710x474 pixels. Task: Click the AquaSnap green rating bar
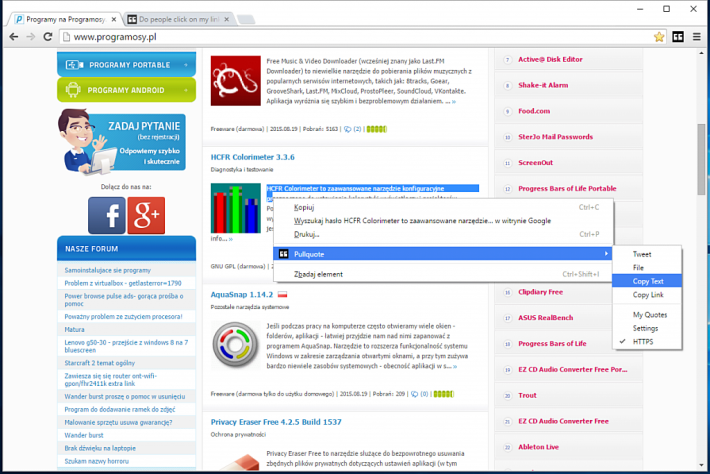click(443, 394)
